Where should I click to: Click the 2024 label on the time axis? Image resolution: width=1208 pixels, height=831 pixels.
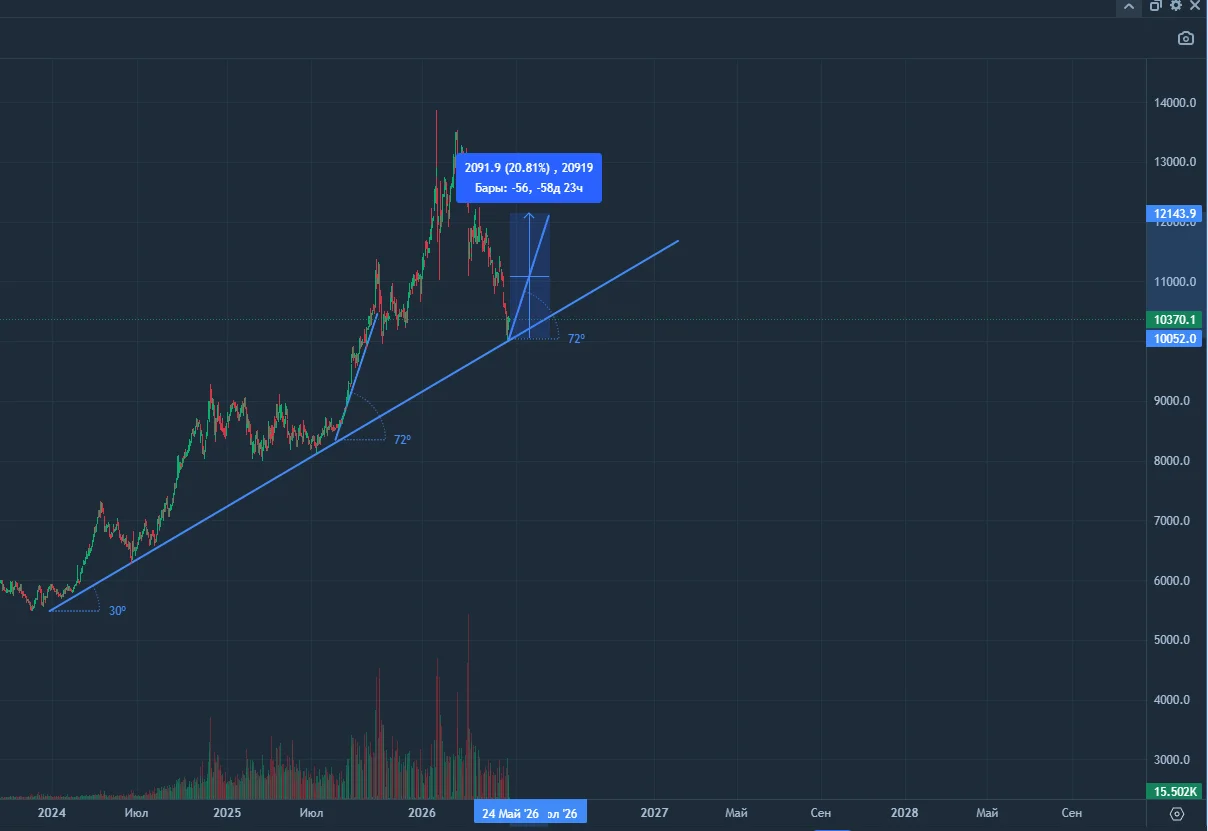(51, 814)
